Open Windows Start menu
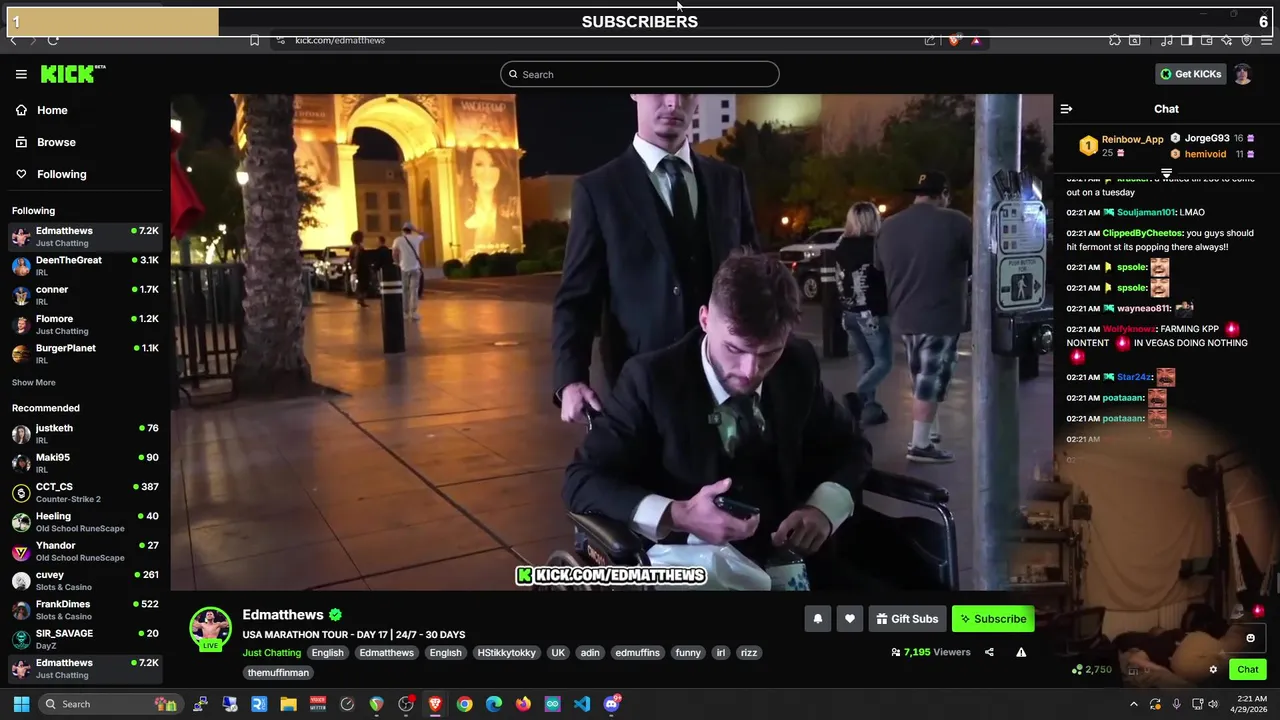The image size is (1280, 720). pyautogui.click(x=21, y=704)
